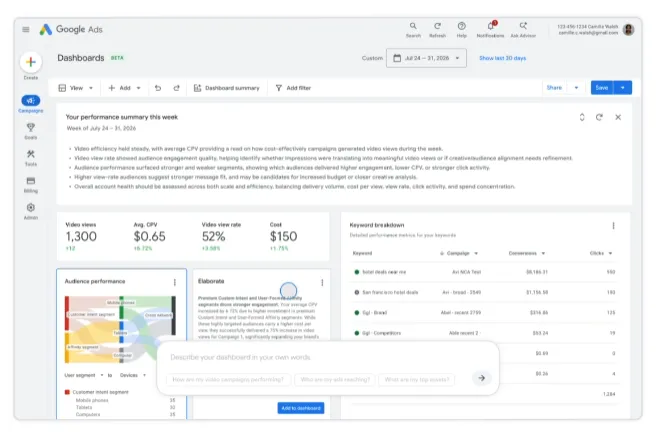Select the Avg. CPV metric $0.65

pyautogui.click(x=149, y=236)
